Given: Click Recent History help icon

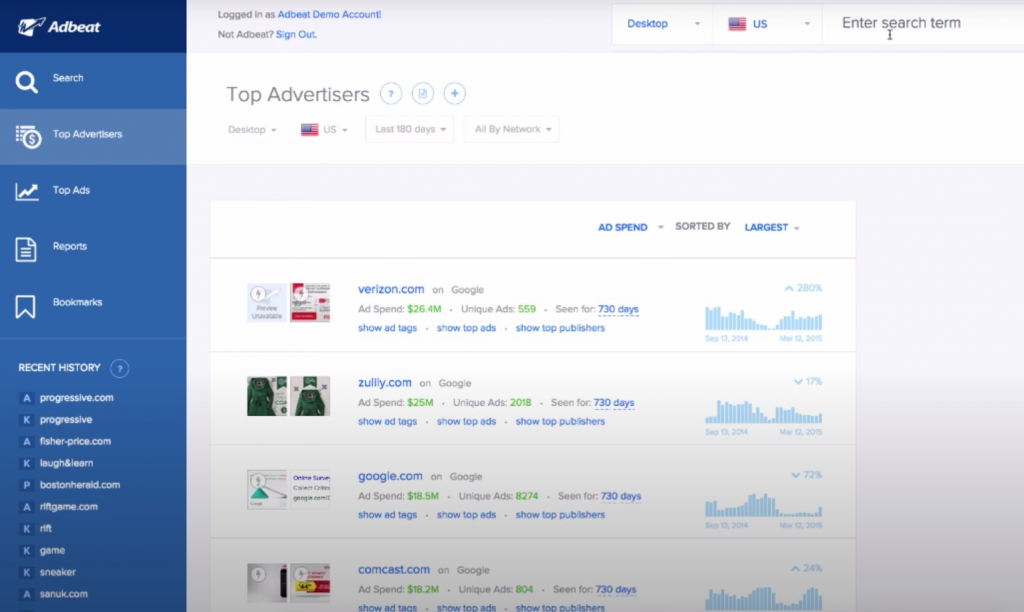Looking at the screenshot, I should click(x=120, y=368).
